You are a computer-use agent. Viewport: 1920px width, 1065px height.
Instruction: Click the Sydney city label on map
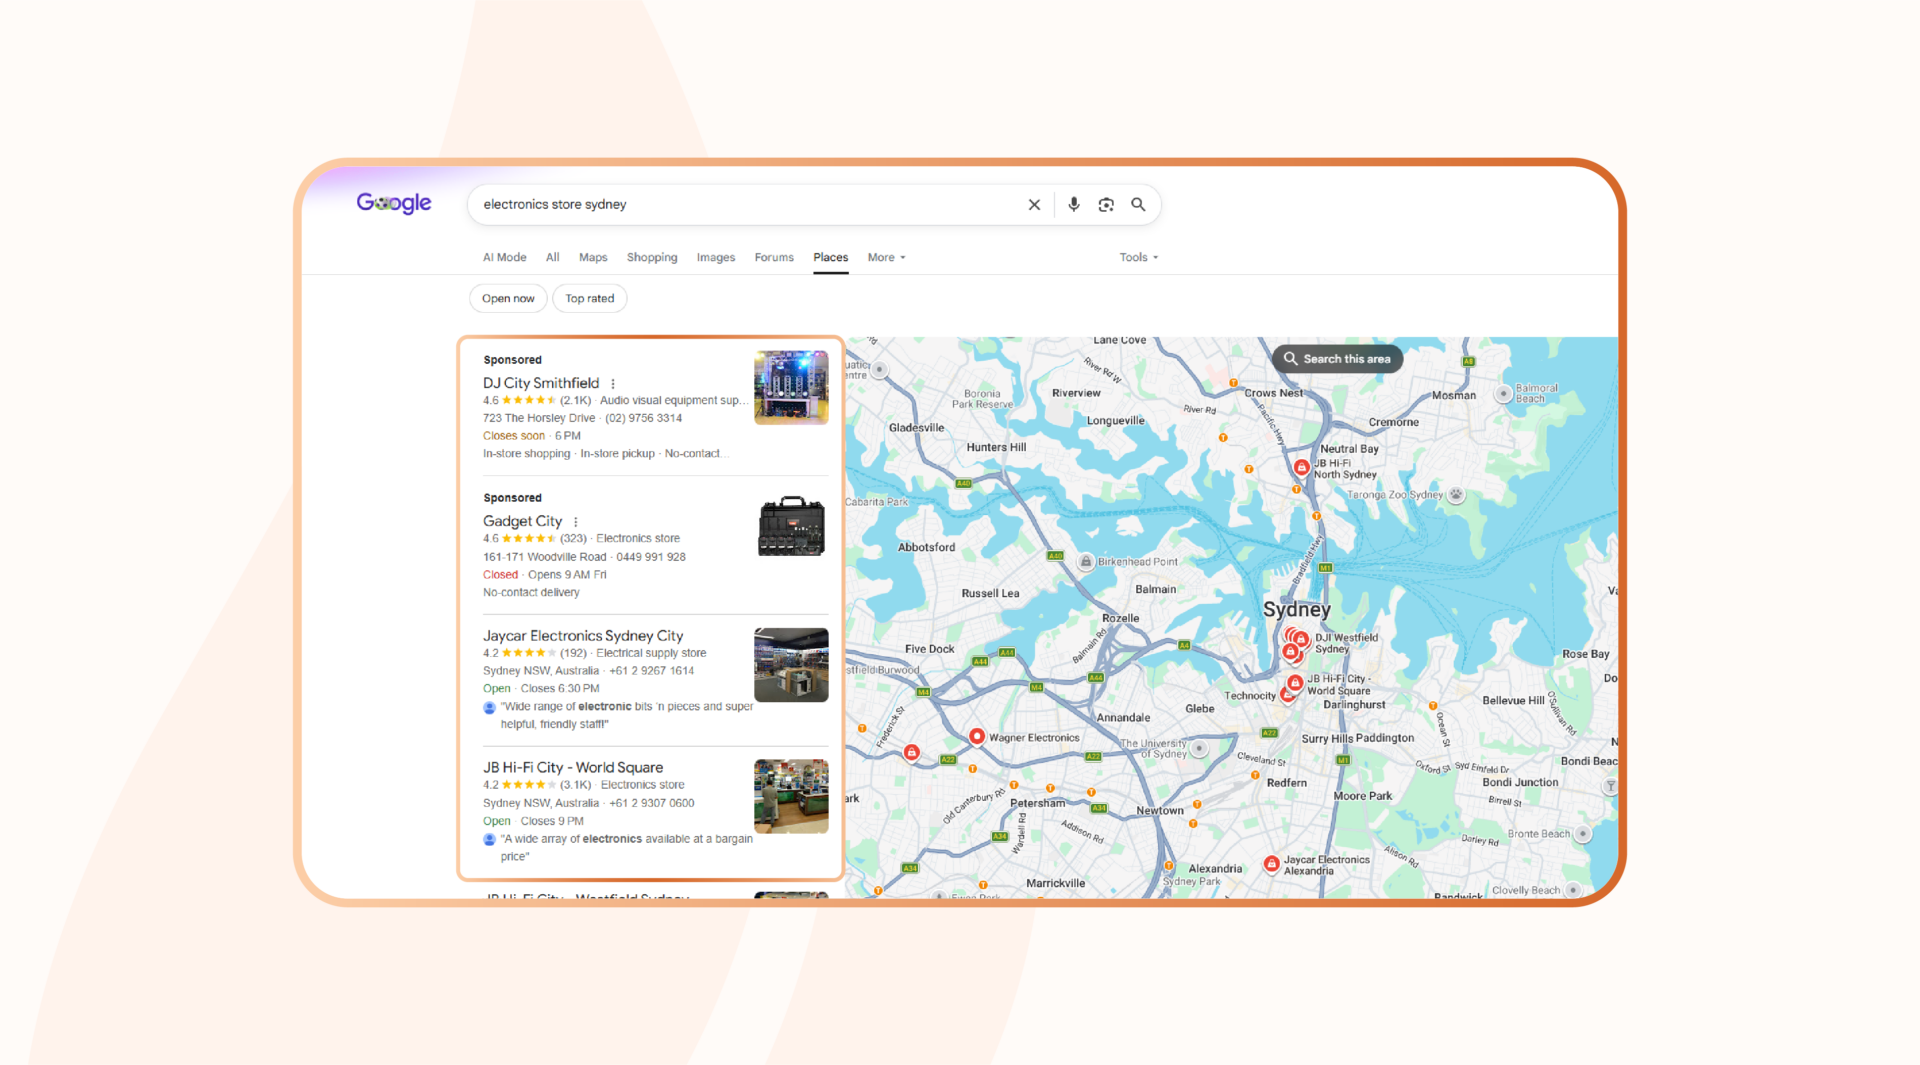coord(1297,610)
